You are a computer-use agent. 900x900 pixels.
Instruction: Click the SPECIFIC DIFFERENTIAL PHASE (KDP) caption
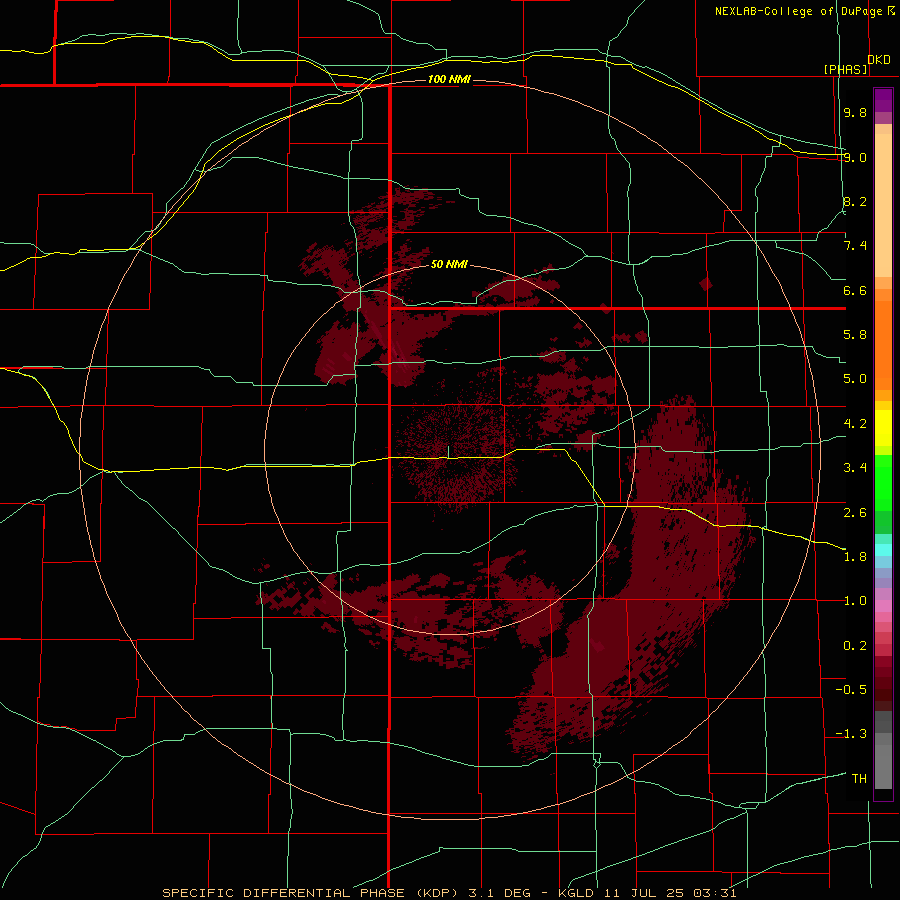point(313,893)
